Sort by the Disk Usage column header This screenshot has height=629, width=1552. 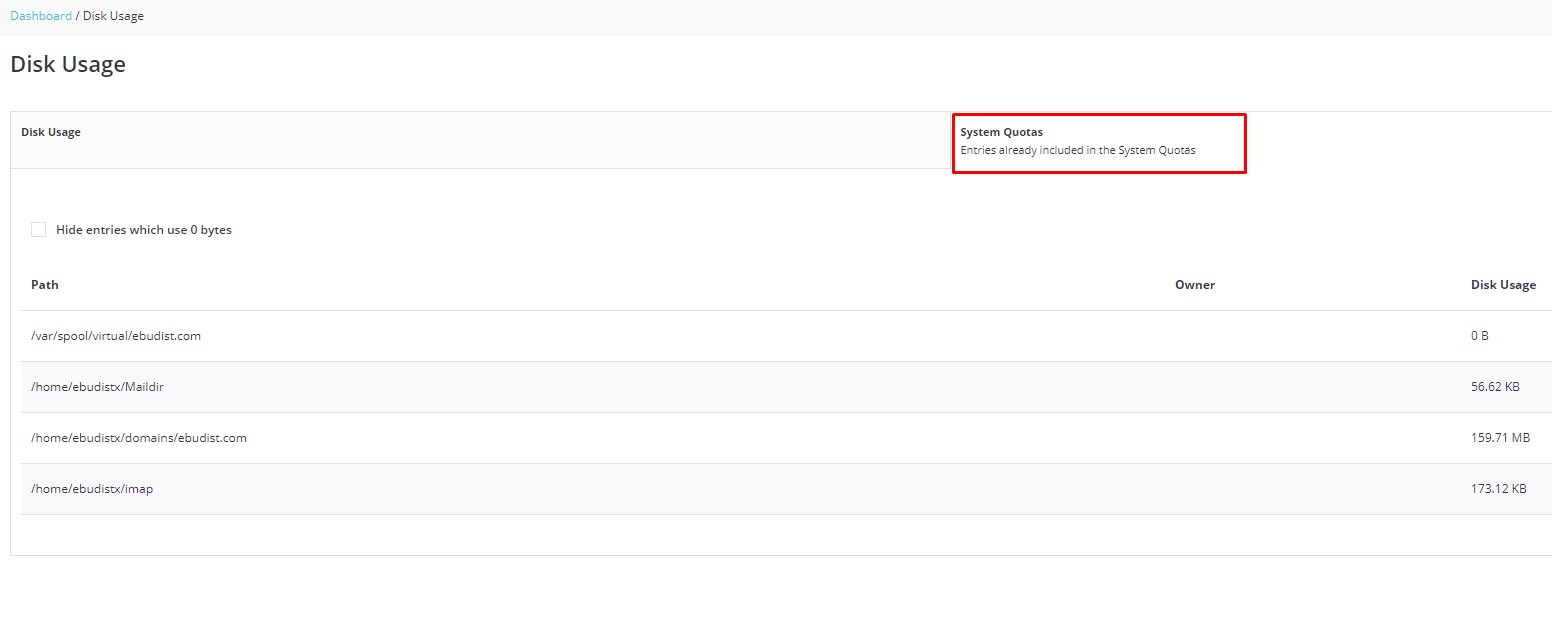click(1502, 285)
